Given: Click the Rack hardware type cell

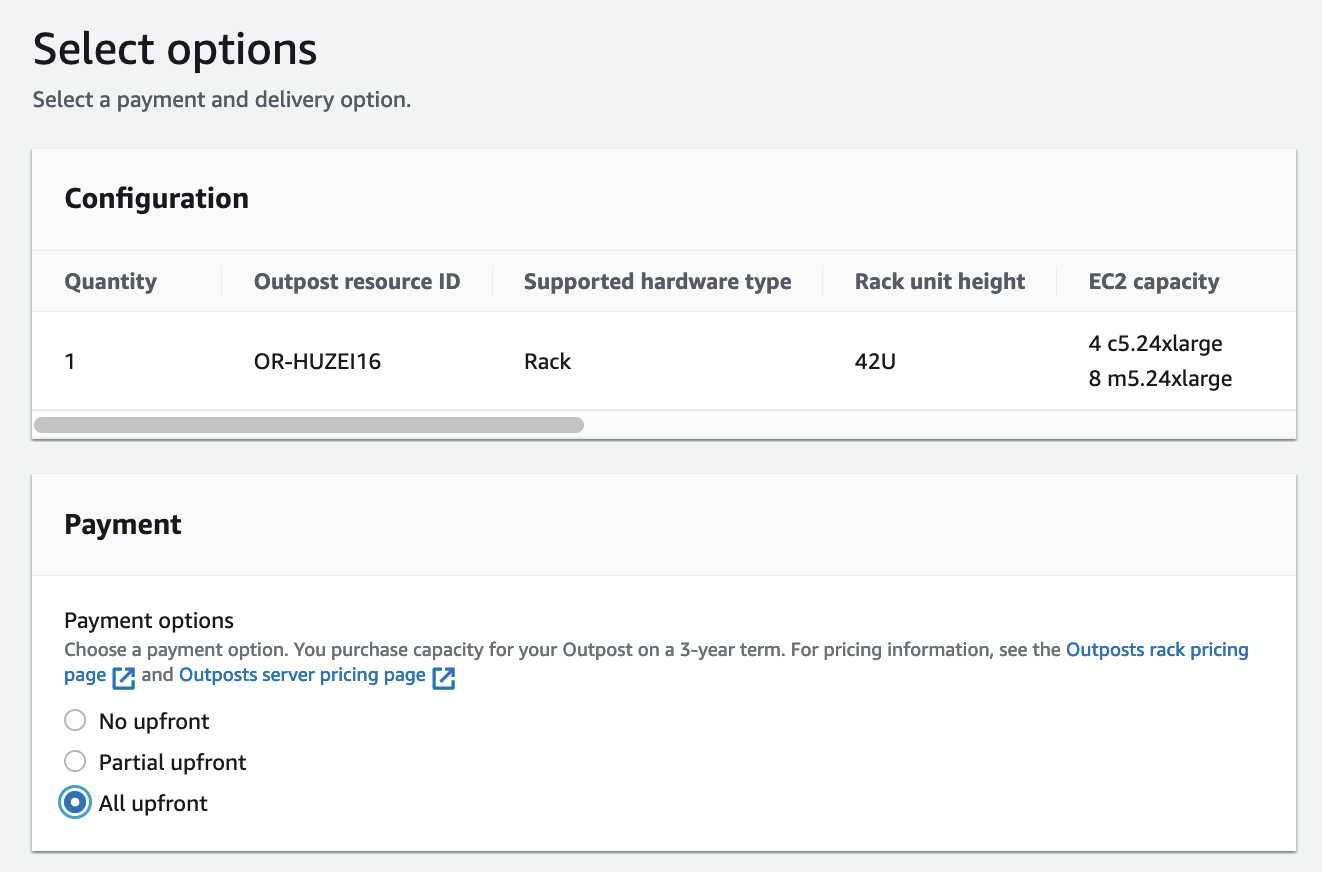Looking at the screenshot, I should (x=547, y=361).
